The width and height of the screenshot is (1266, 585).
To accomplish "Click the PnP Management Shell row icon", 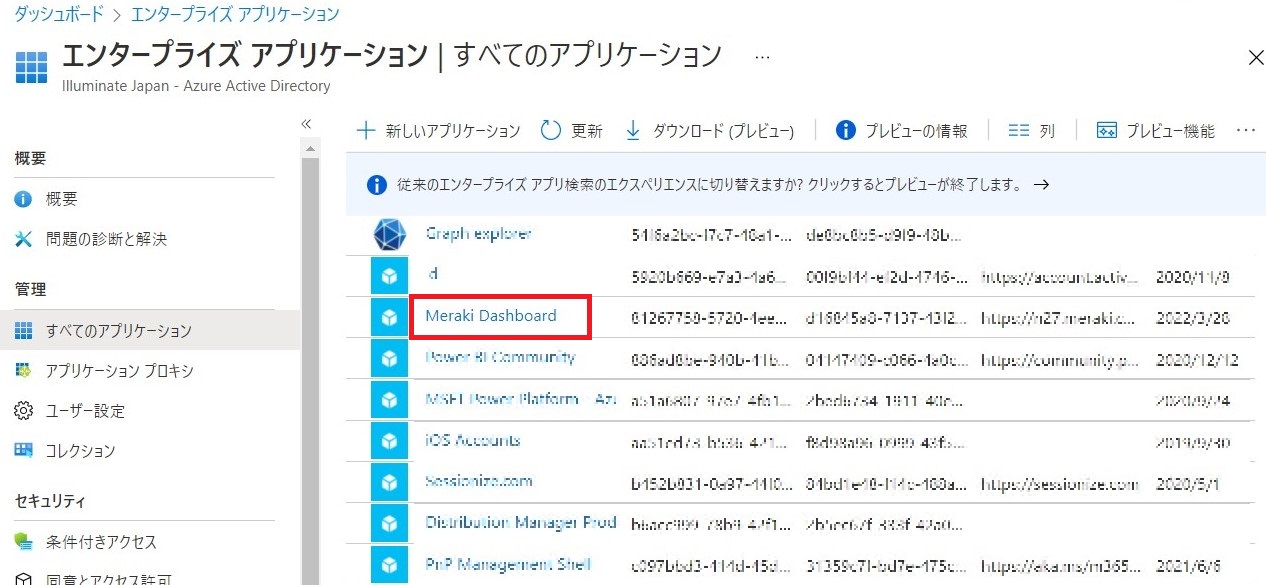I will point(389,565).
